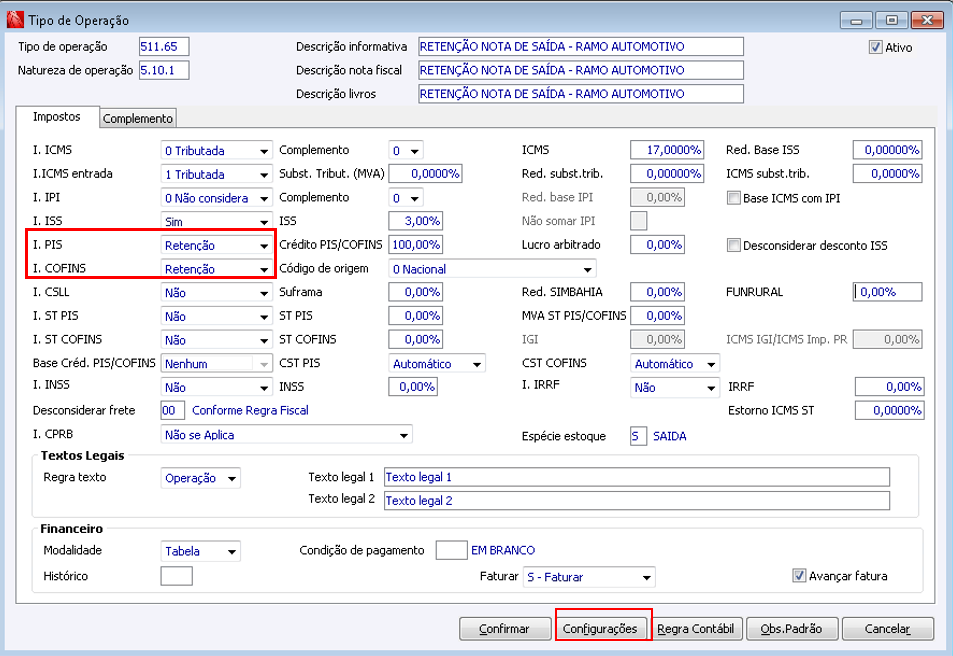Toggle the Ativo checkbox
The width and height of the screenshot is (953, 656).
click(x=875, y=47)
